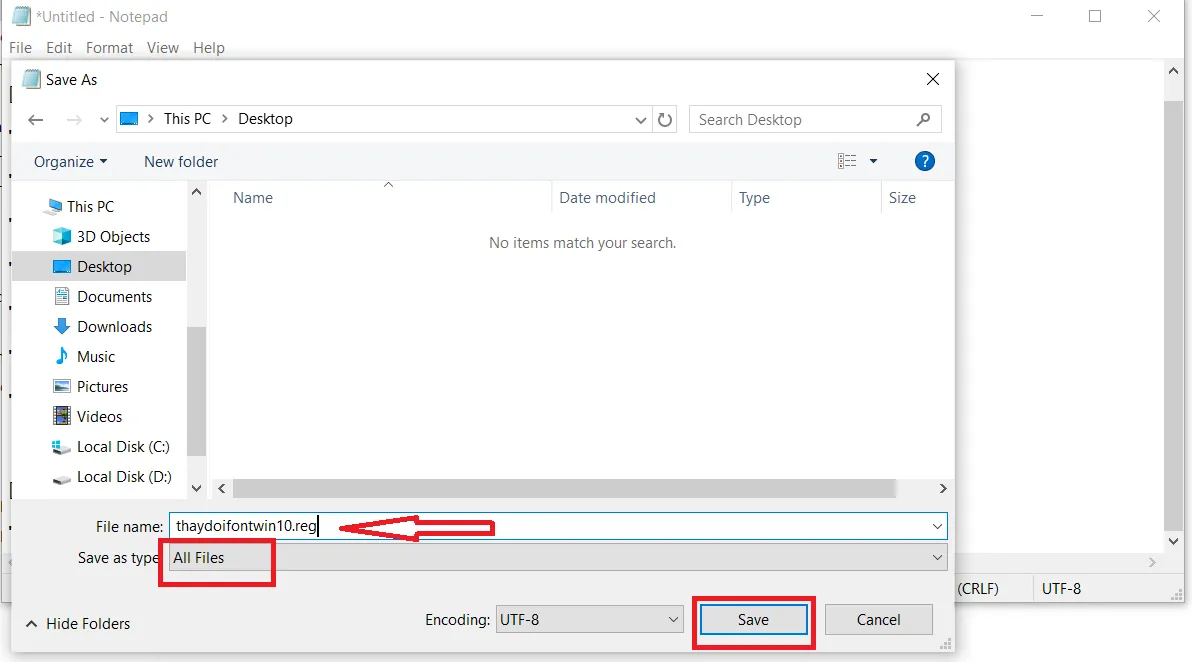Open the View menu
Viewport: 1192px width, 662px height.
tap(163, 47)
